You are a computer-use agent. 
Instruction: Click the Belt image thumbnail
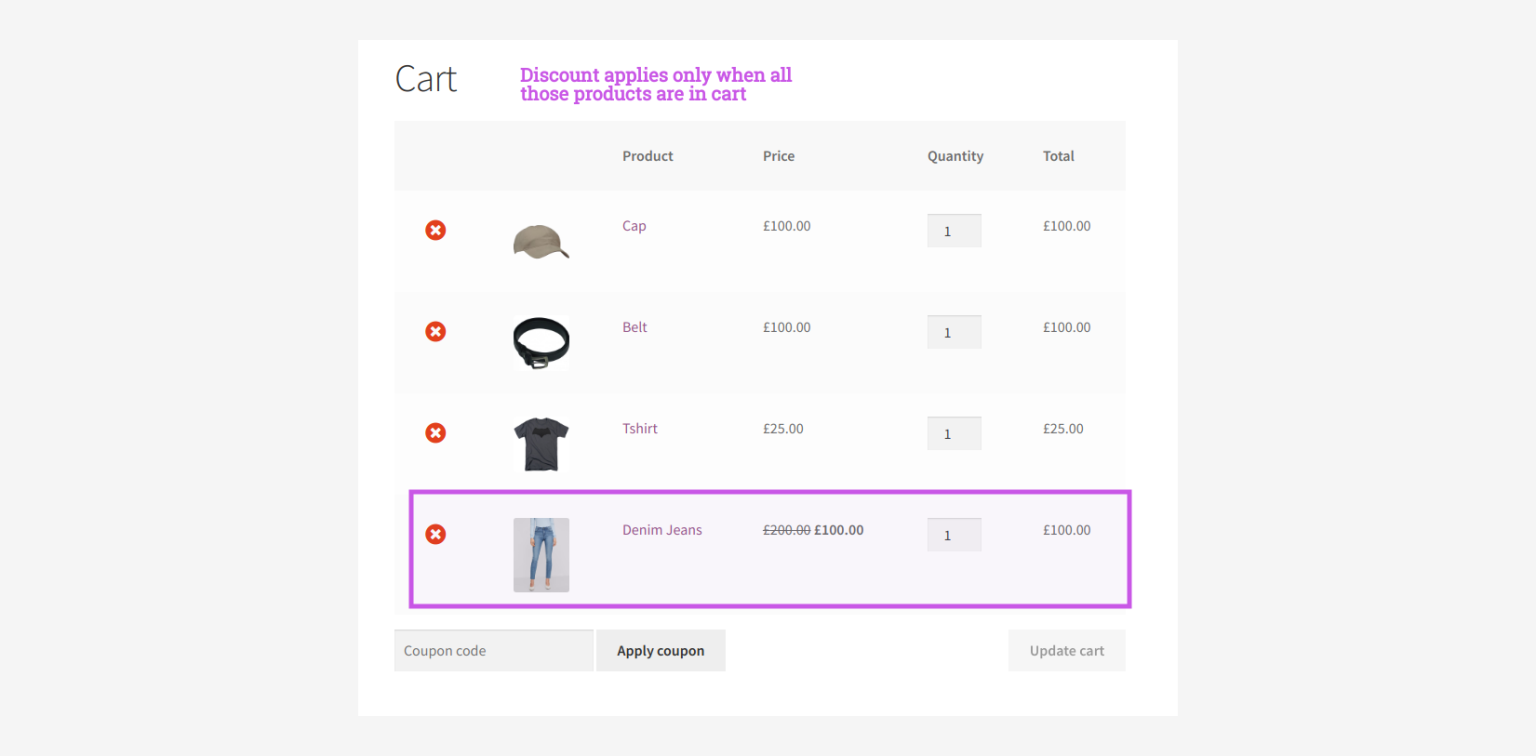pyautogui.click(x=541, y=343)
